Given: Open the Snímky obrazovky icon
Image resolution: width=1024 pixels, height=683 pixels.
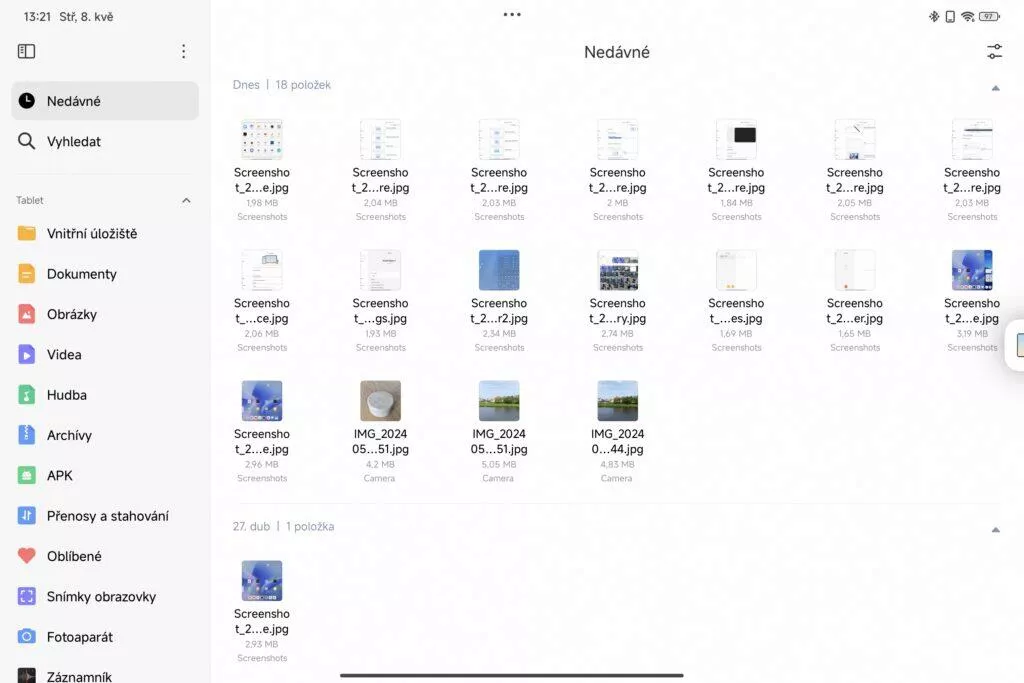Looking at the screenshot, I should pyautogui.click(x=26, y=596).
